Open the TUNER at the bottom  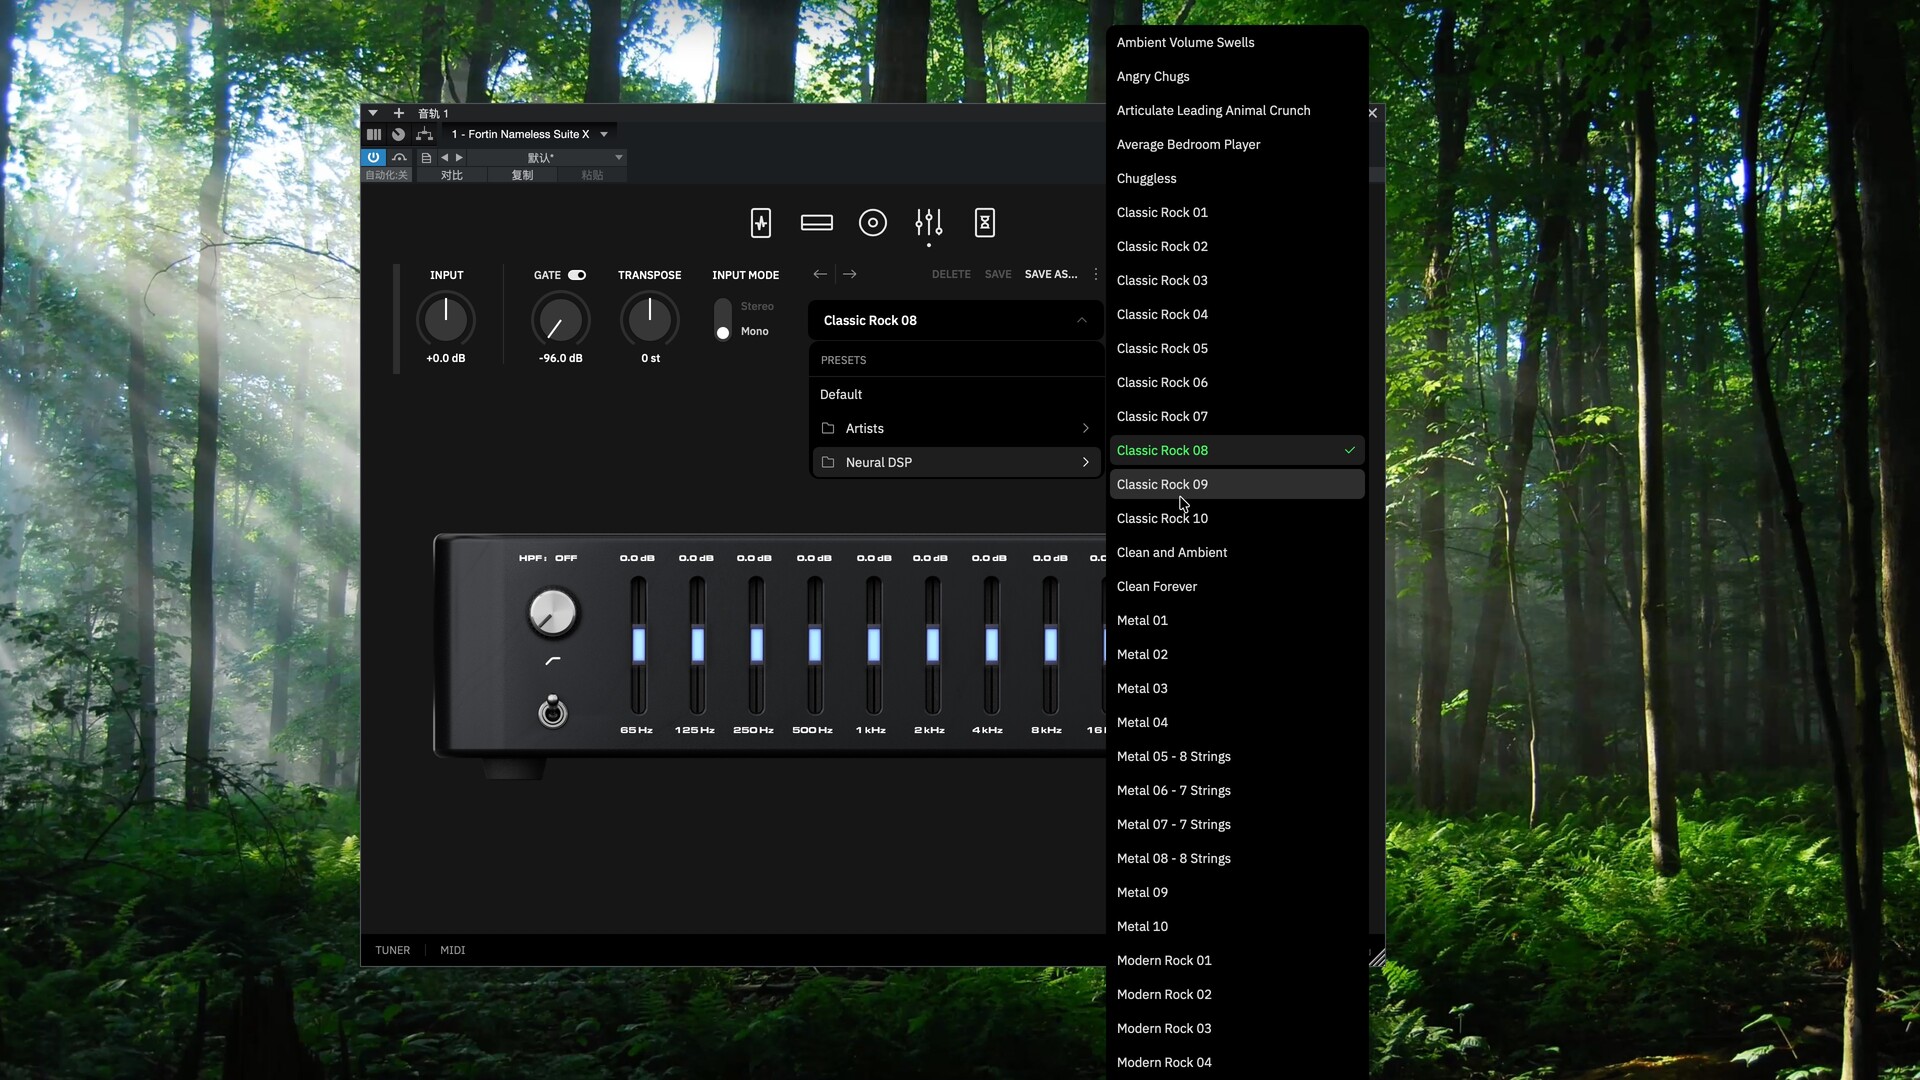click(x=392, y=950)
